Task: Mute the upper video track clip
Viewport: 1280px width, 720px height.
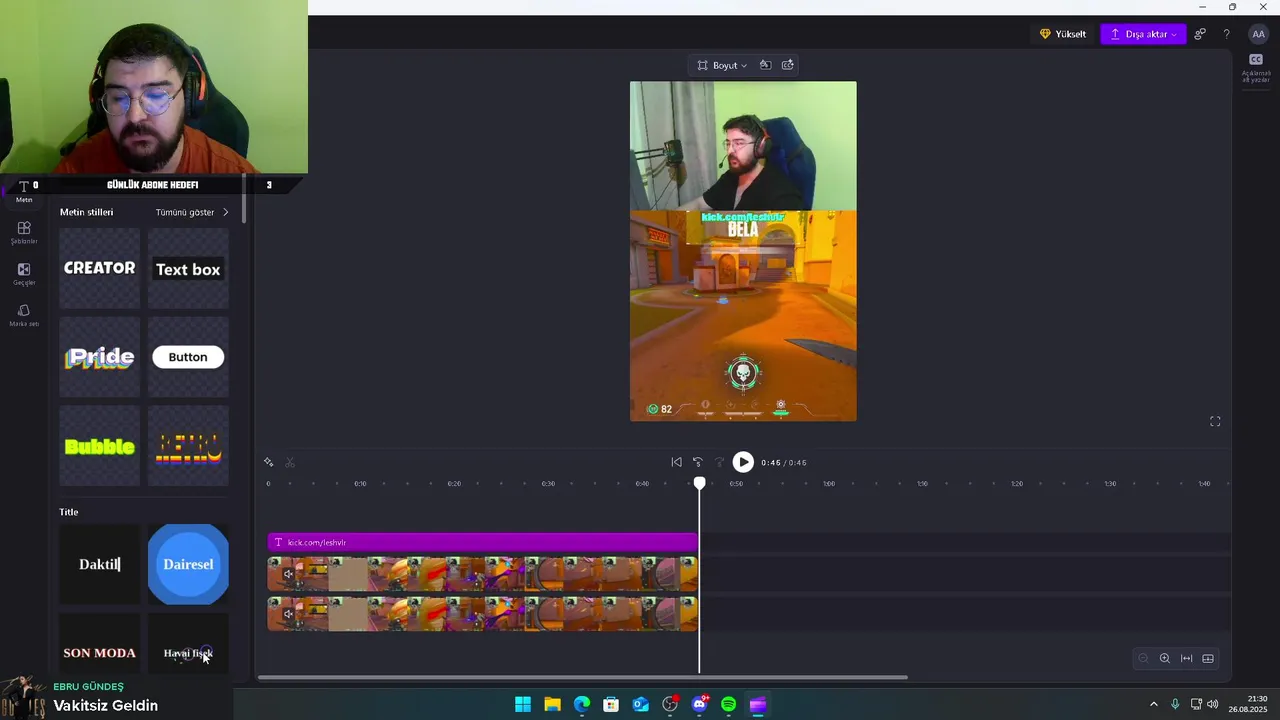Action: 288,574
